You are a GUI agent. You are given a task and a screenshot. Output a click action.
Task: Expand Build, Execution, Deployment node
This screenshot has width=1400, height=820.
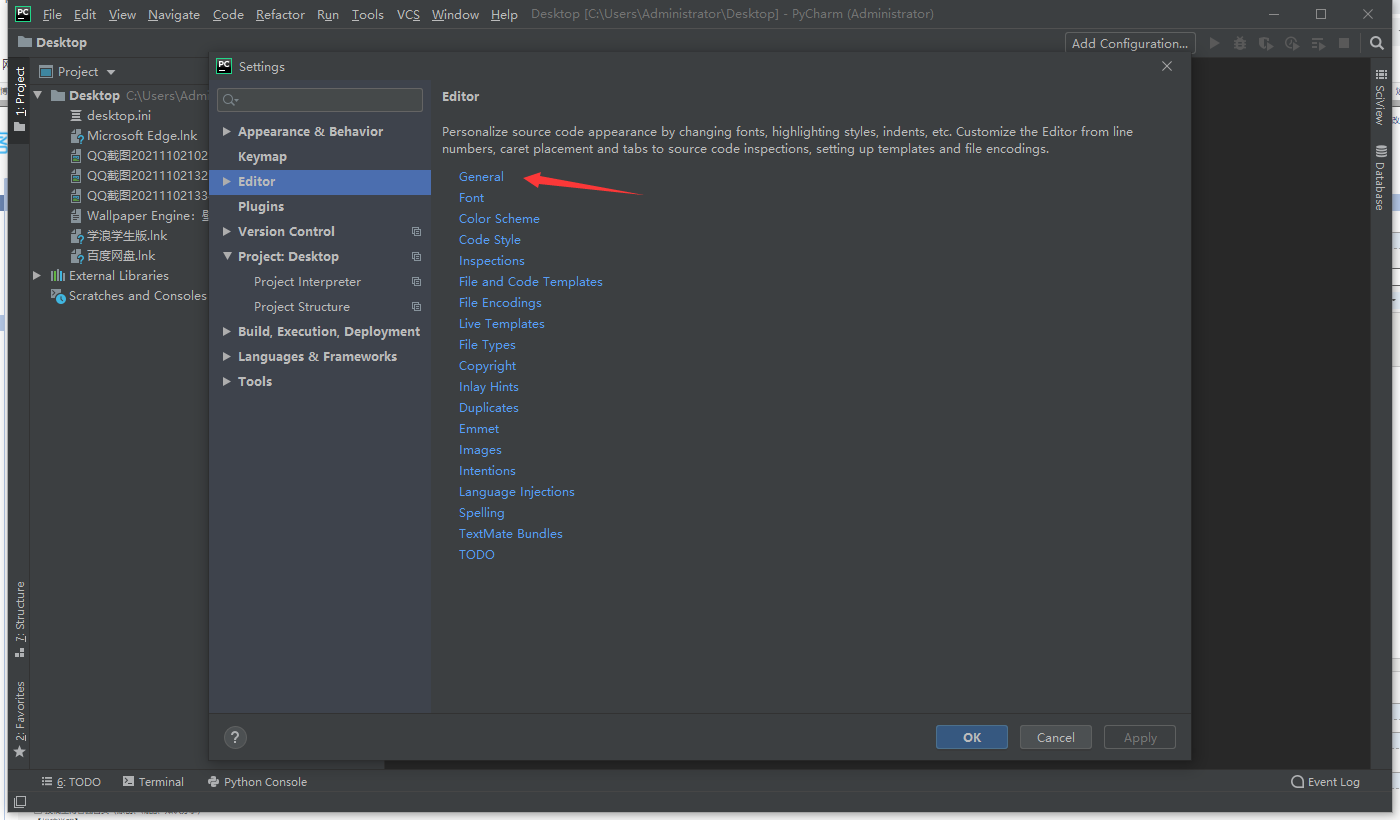[227, 331]
